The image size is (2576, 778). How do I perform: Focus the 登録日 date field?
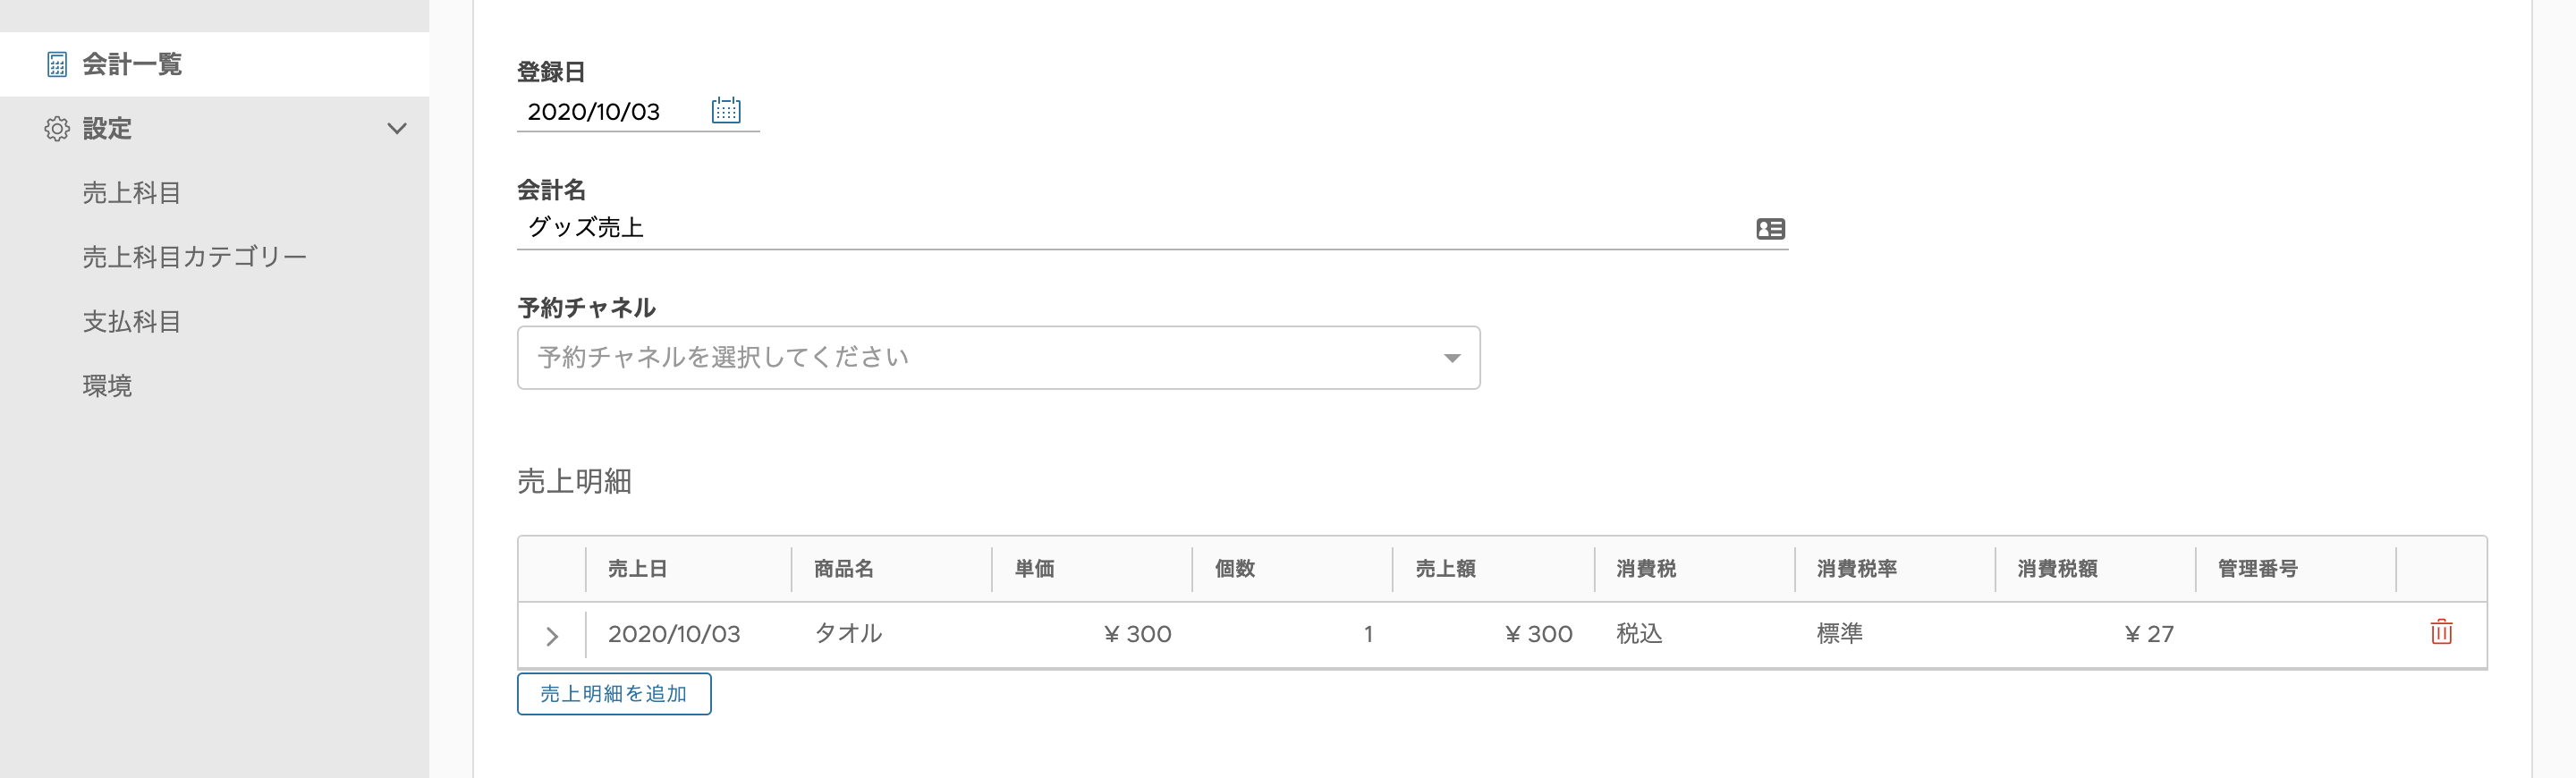click(612, 112)
